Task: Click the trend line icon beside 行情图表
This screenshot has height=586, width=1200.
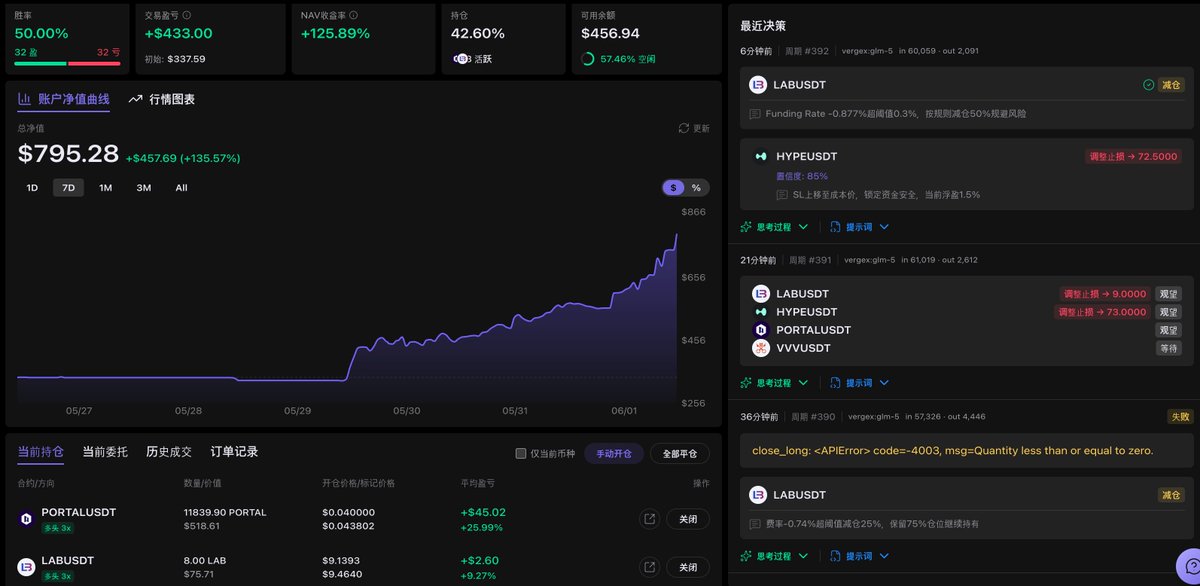Action: [136, 99]
